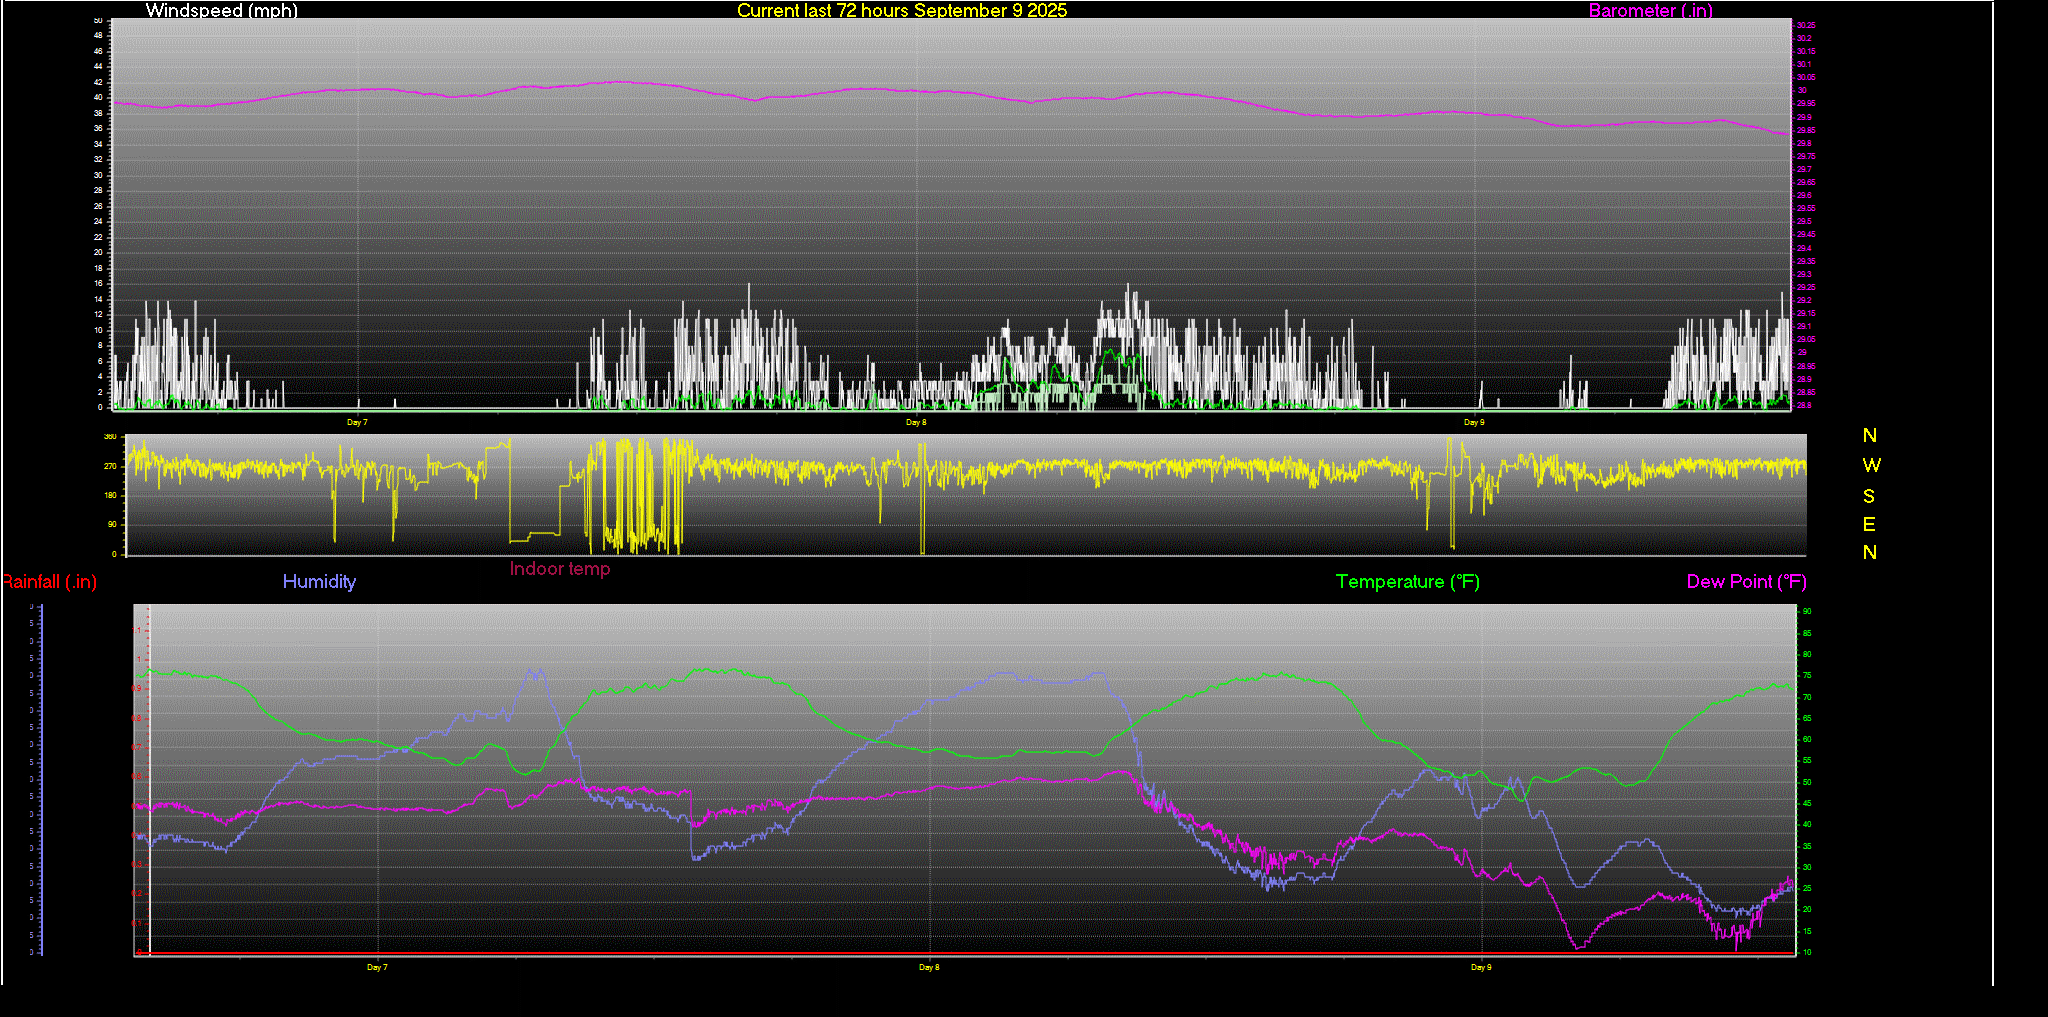Click the '16' tick on the windspeed axis
Viewport: 2048px width, 1017px height.
pyautogui.click(x=98, y=283)
